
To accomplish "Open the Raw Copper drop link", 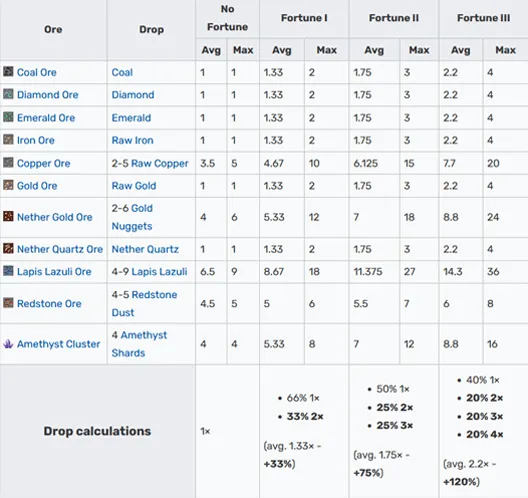I will 160,163.
